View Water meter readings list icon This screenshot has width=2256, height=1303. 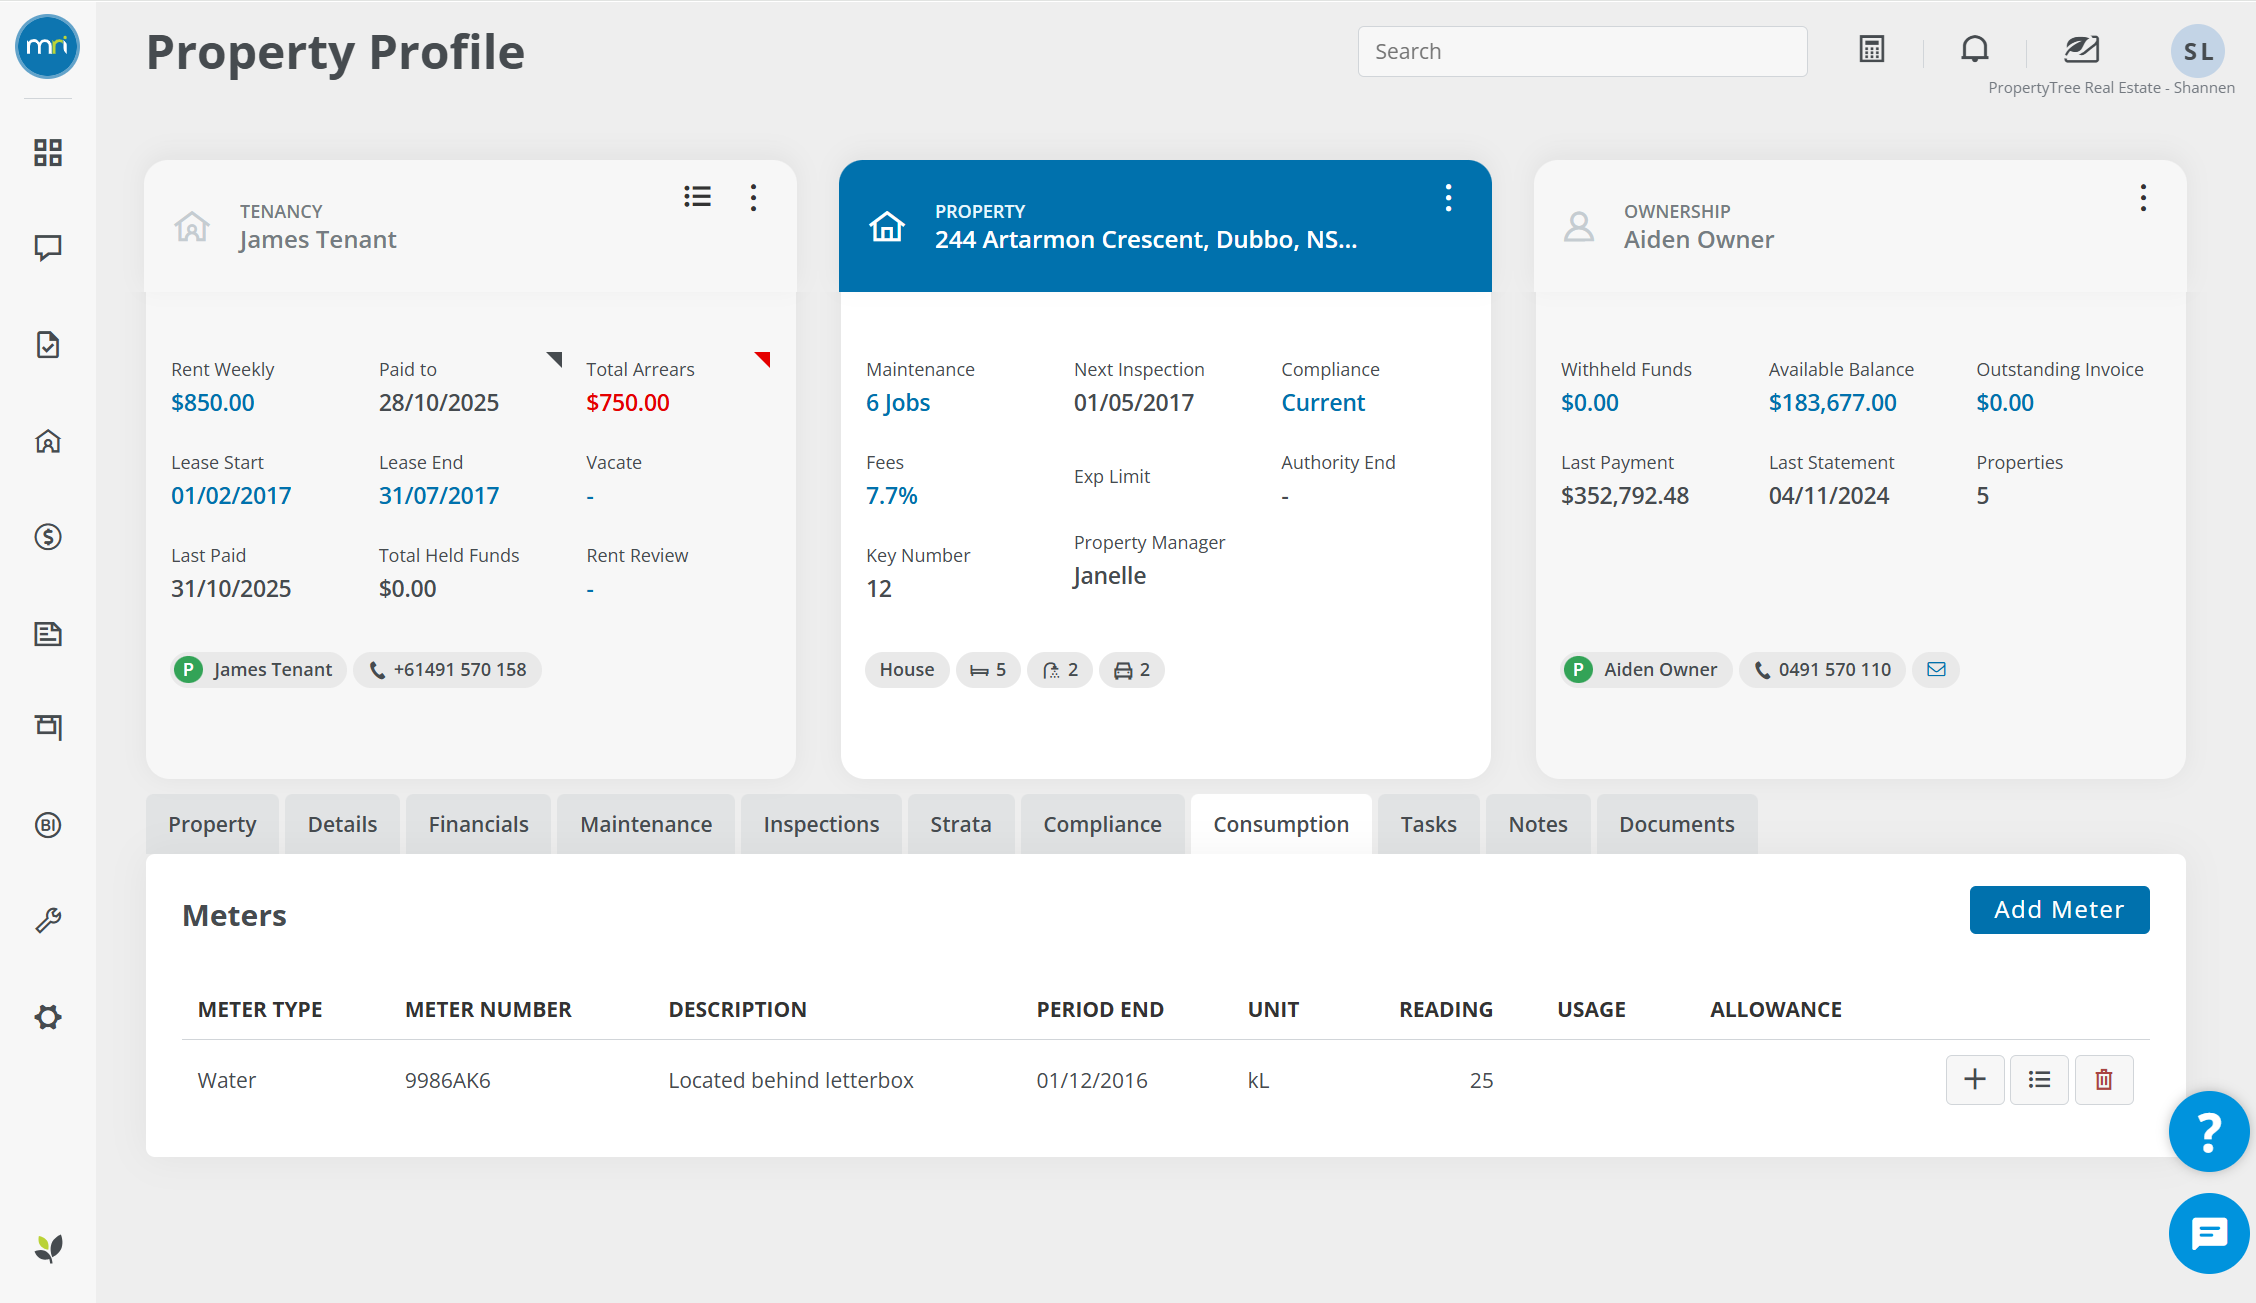click(2039, 1080)
